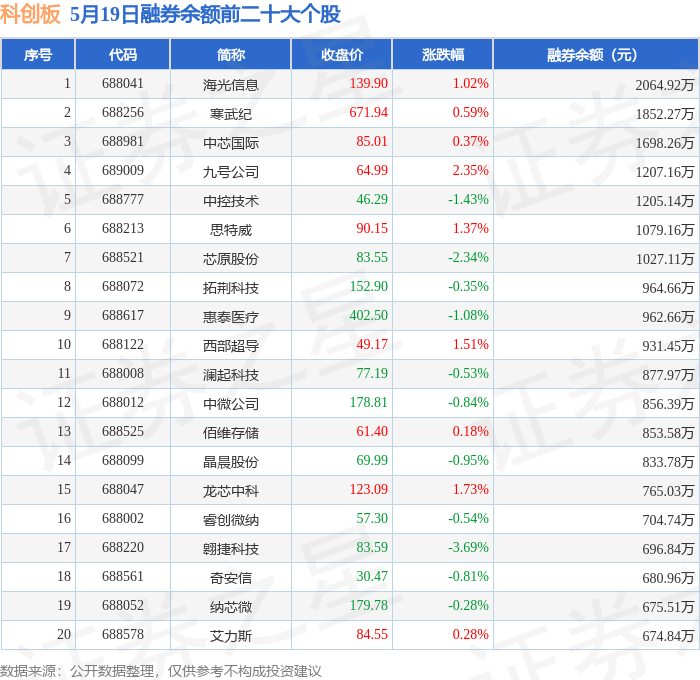Select stock name 思特威
The height and width of the screenshot is (680, 700).
[231, 229]
